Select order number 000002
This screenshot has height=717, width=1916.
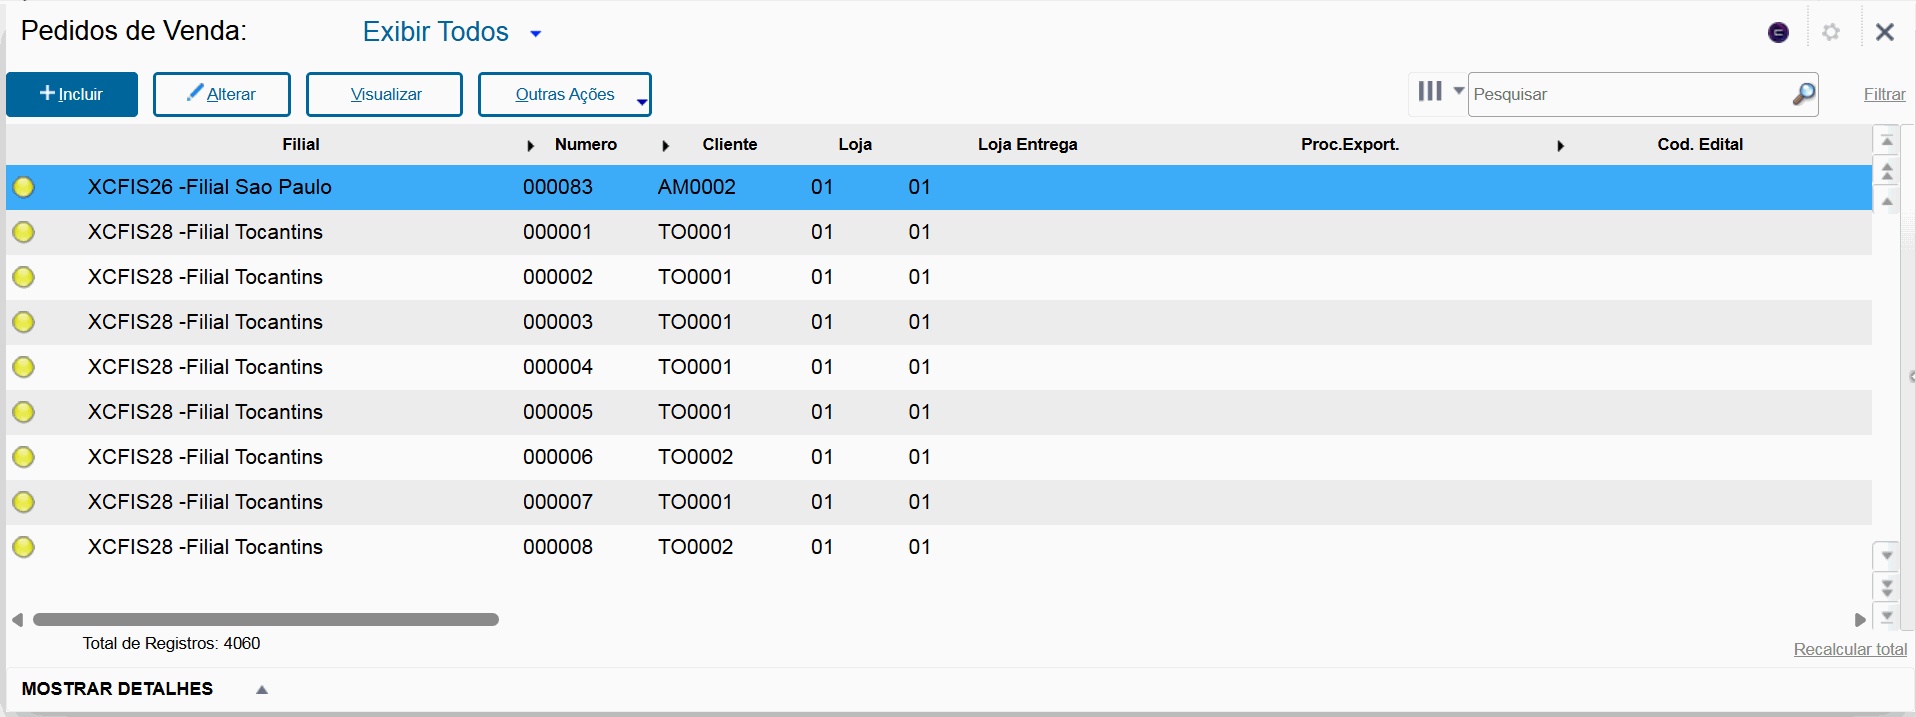click(558, 277)
